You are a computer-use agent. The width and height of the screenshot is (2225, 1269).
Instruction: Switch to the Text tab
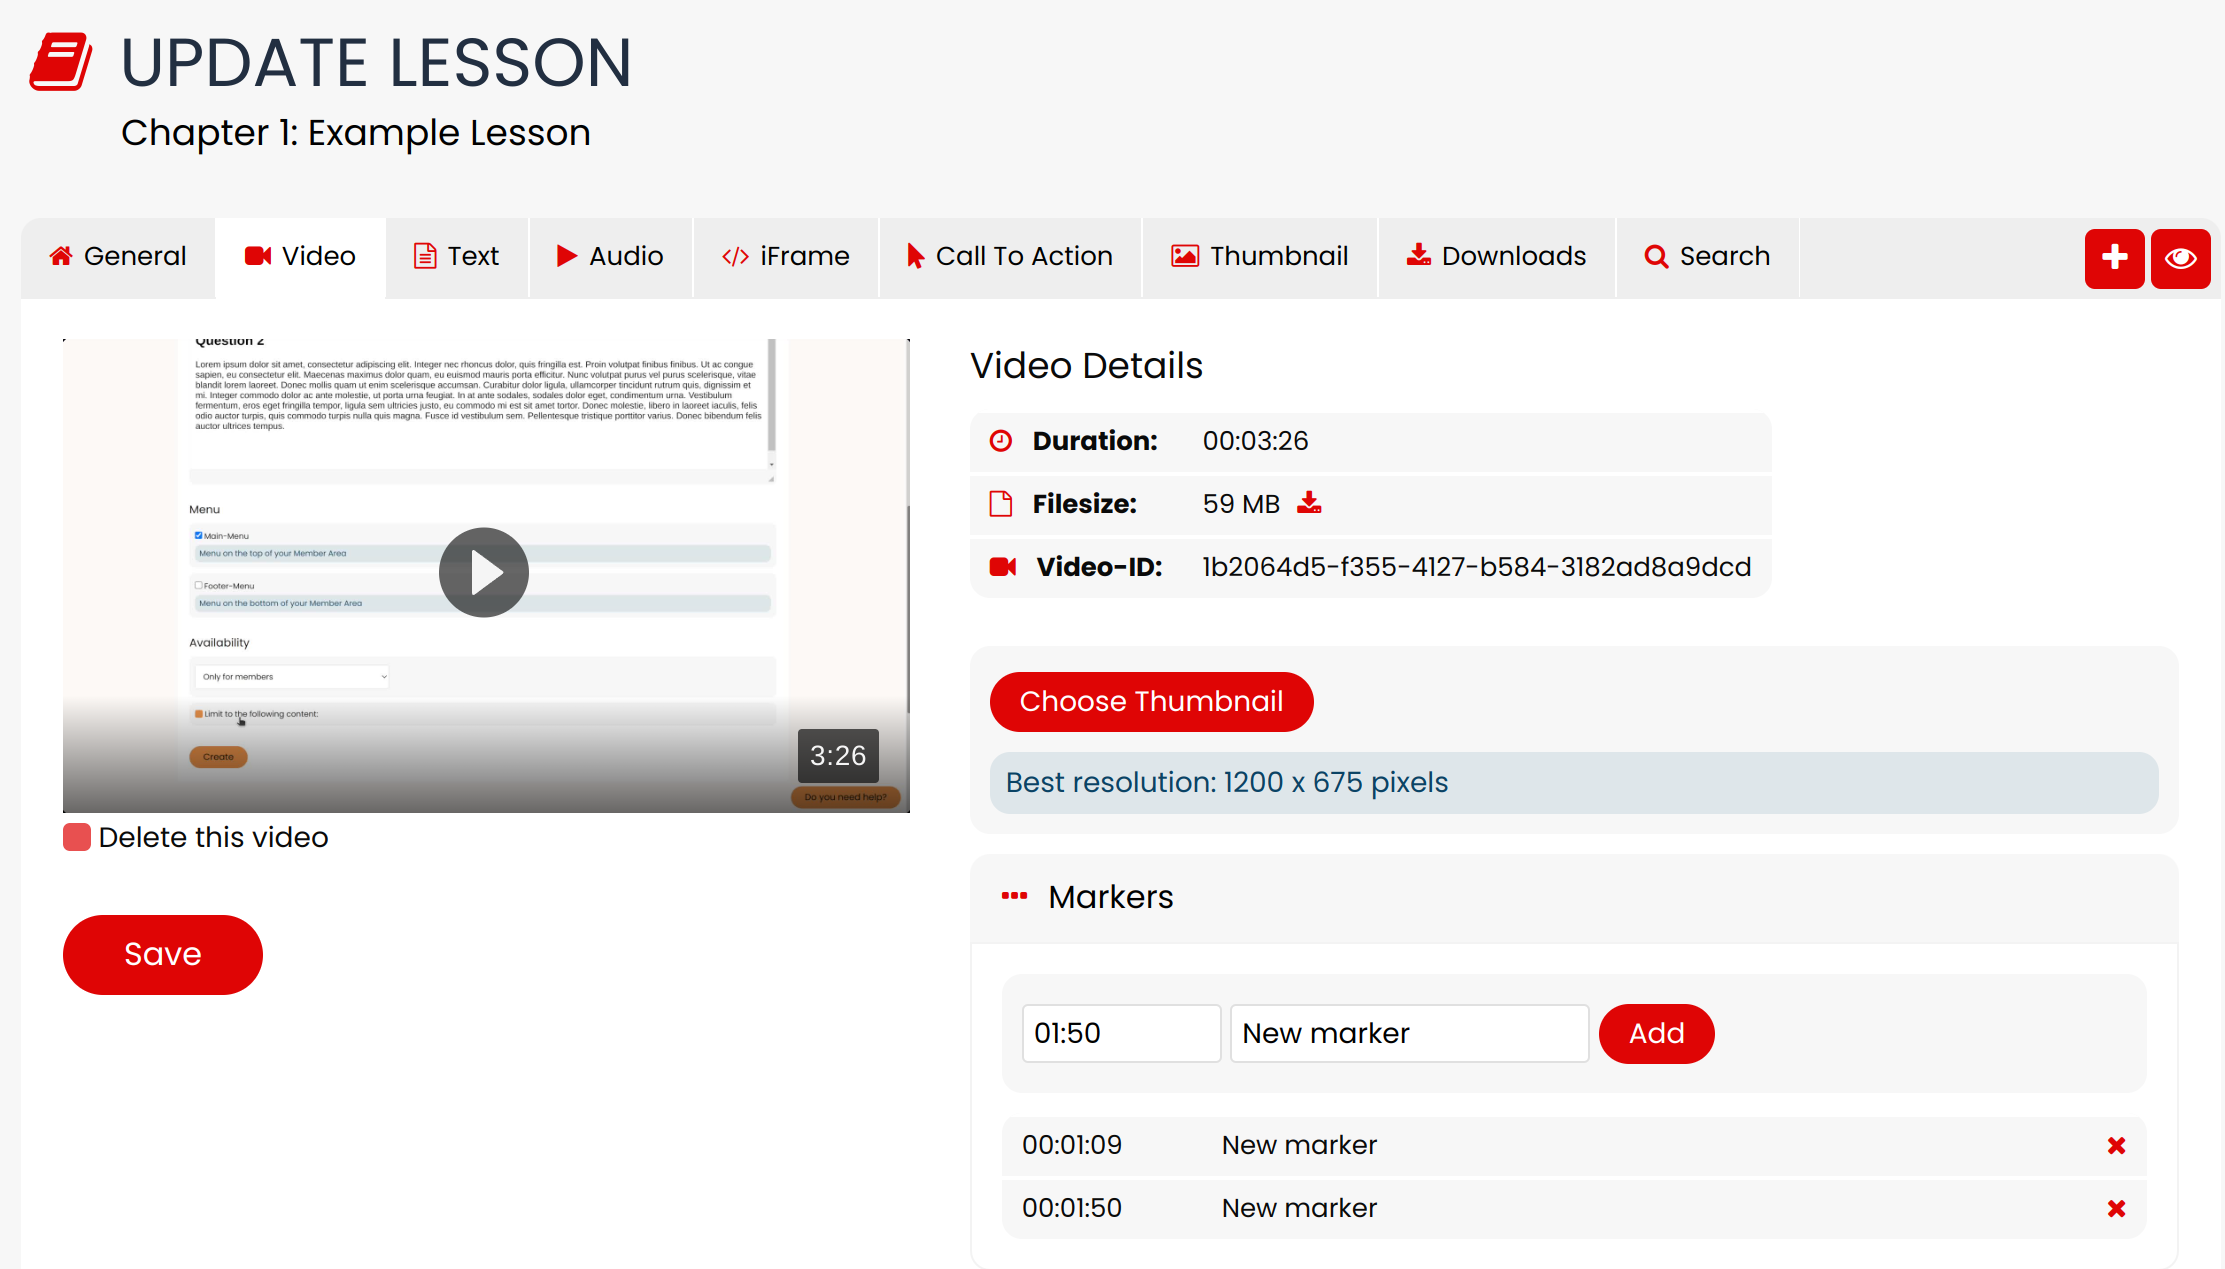point(457,257)
